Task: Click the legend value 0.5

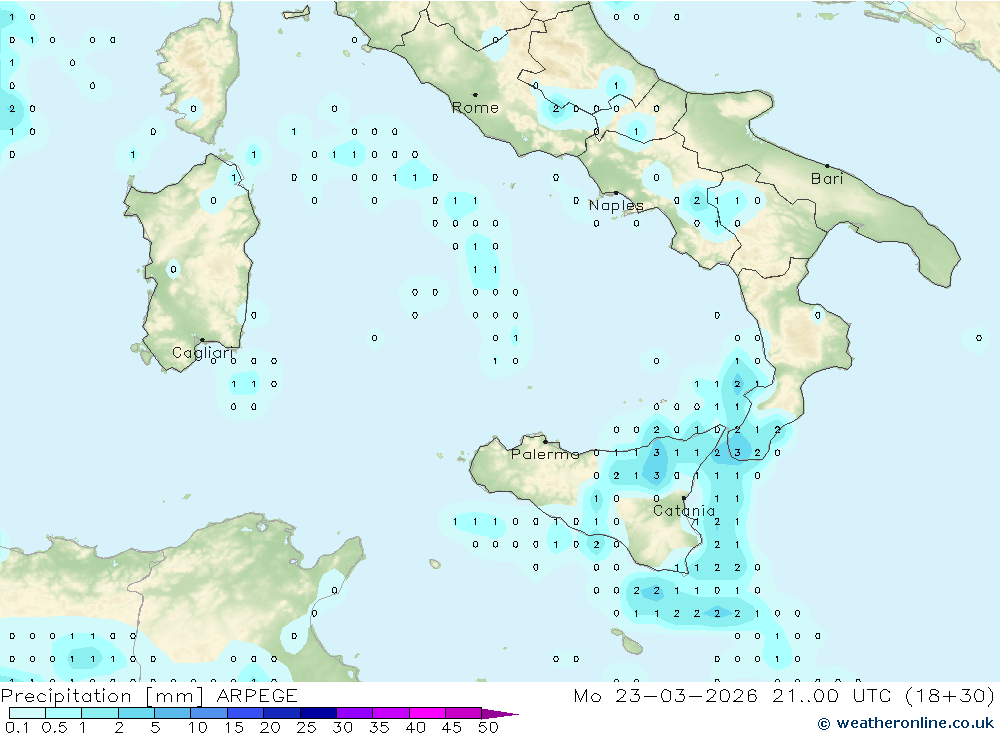Action: tap(54, 727)
